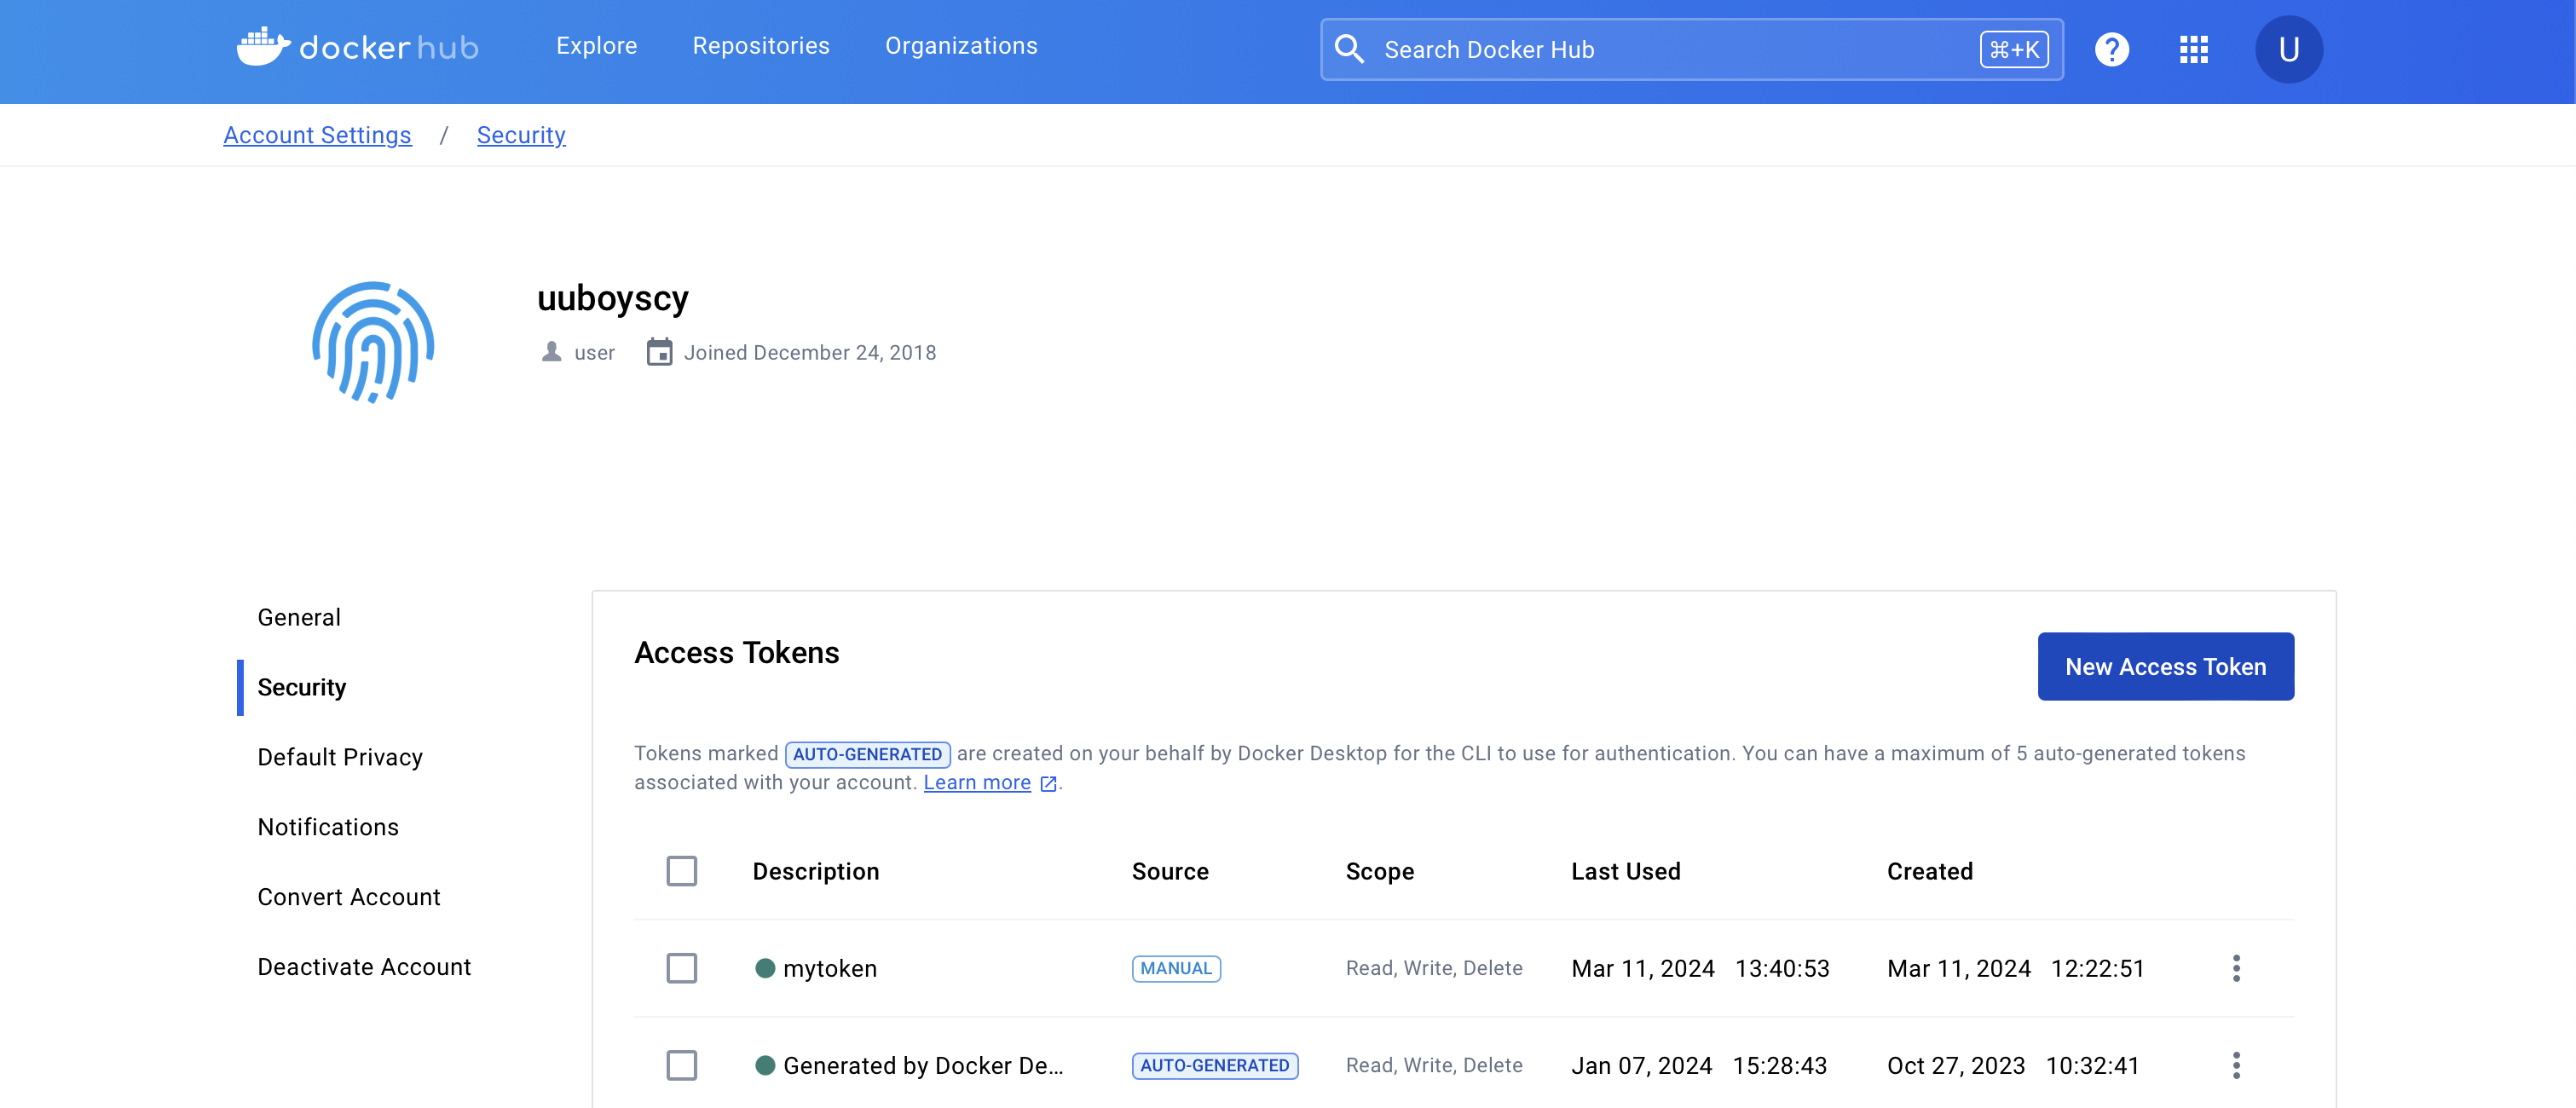Click the Access Tokens heading
Viewport: 2576px width, 1108px height.
(736, 652)
